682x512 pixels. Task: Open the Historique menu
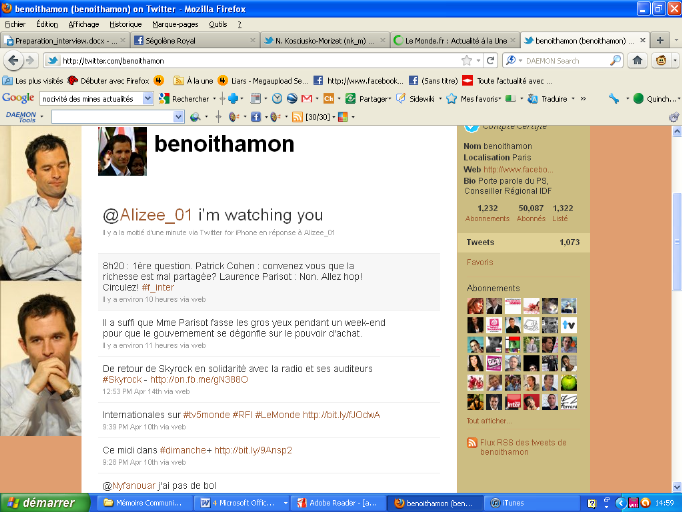click(x=125, y=24)
